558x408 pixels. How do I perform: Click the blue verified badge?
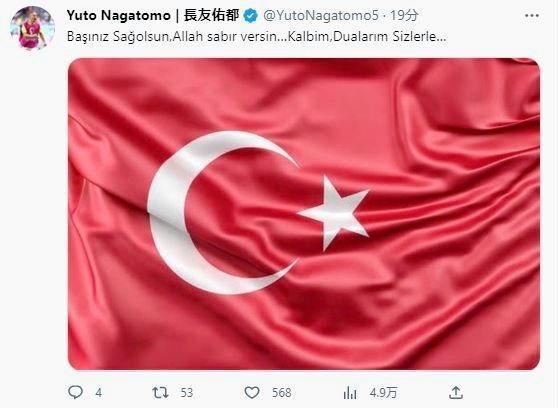tap(251, 16)
